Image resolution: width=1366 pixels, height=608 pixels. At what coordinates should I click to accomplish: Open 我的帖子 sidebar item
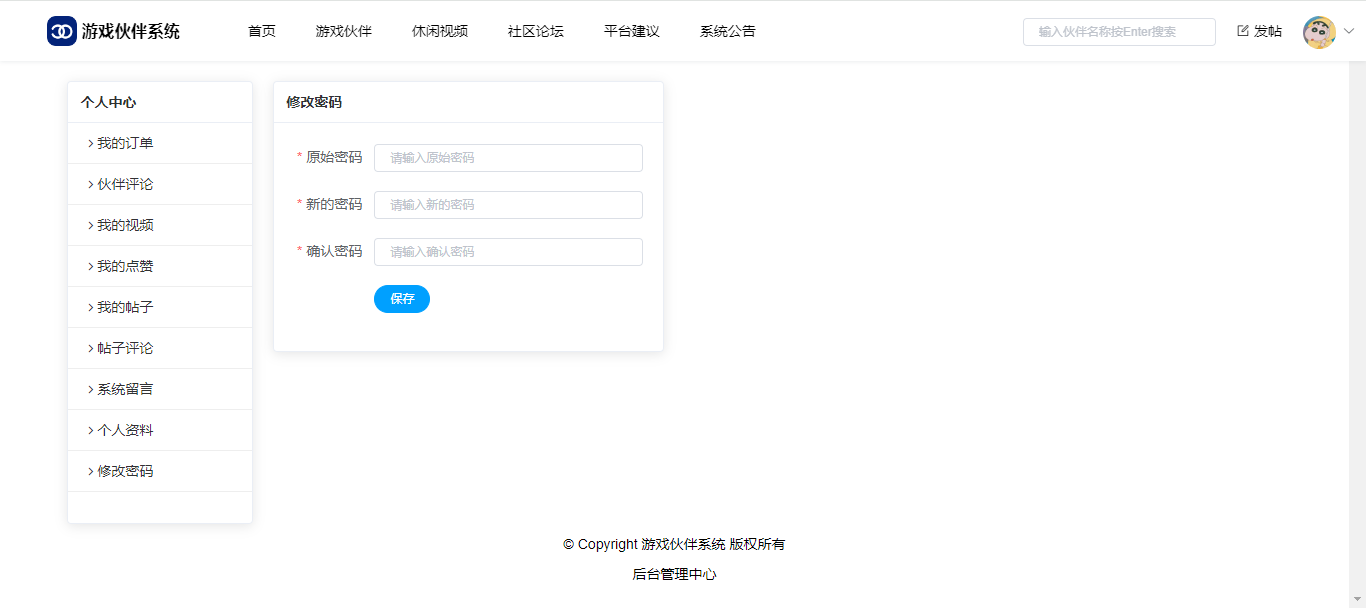pos(160,307)
